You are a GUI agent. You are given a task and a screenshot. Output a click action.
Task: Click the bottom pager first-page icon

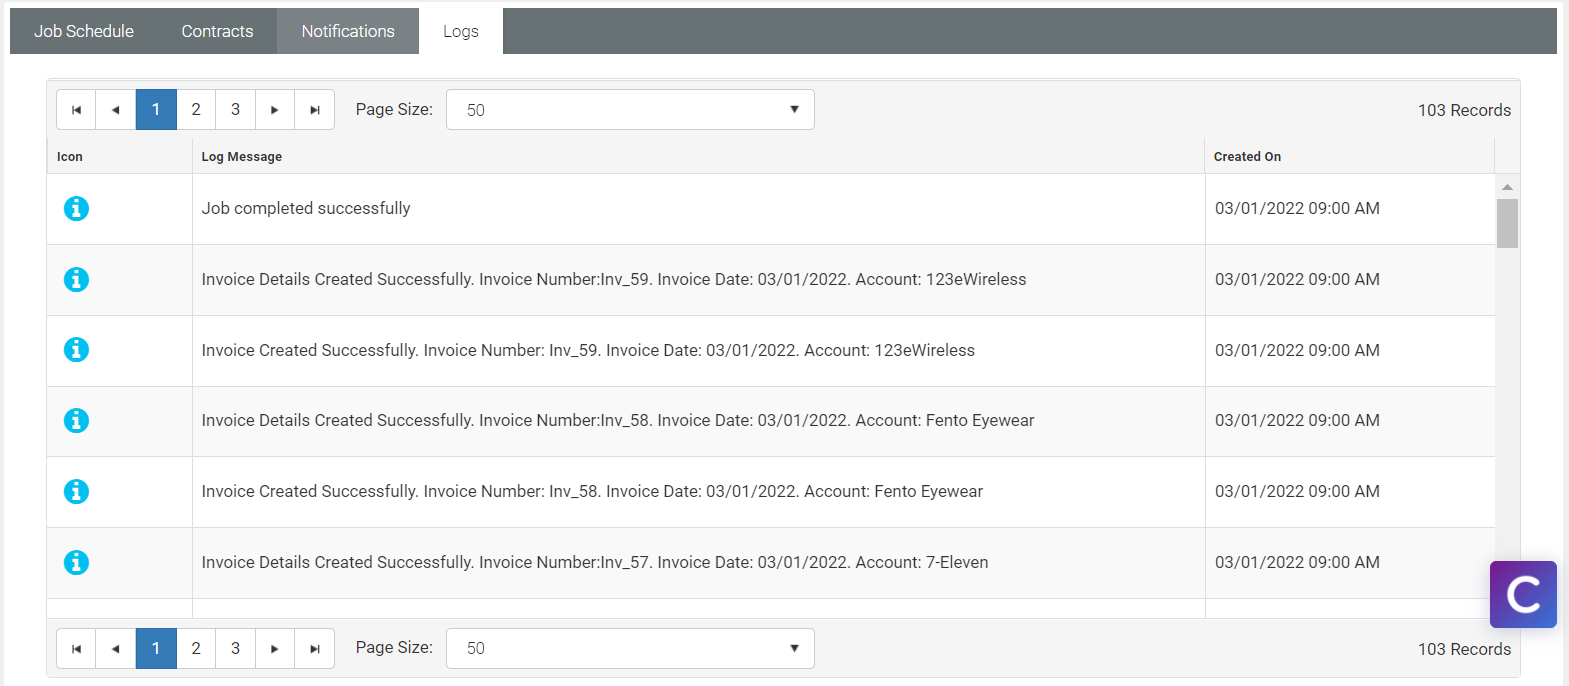[x=76, y=648]
